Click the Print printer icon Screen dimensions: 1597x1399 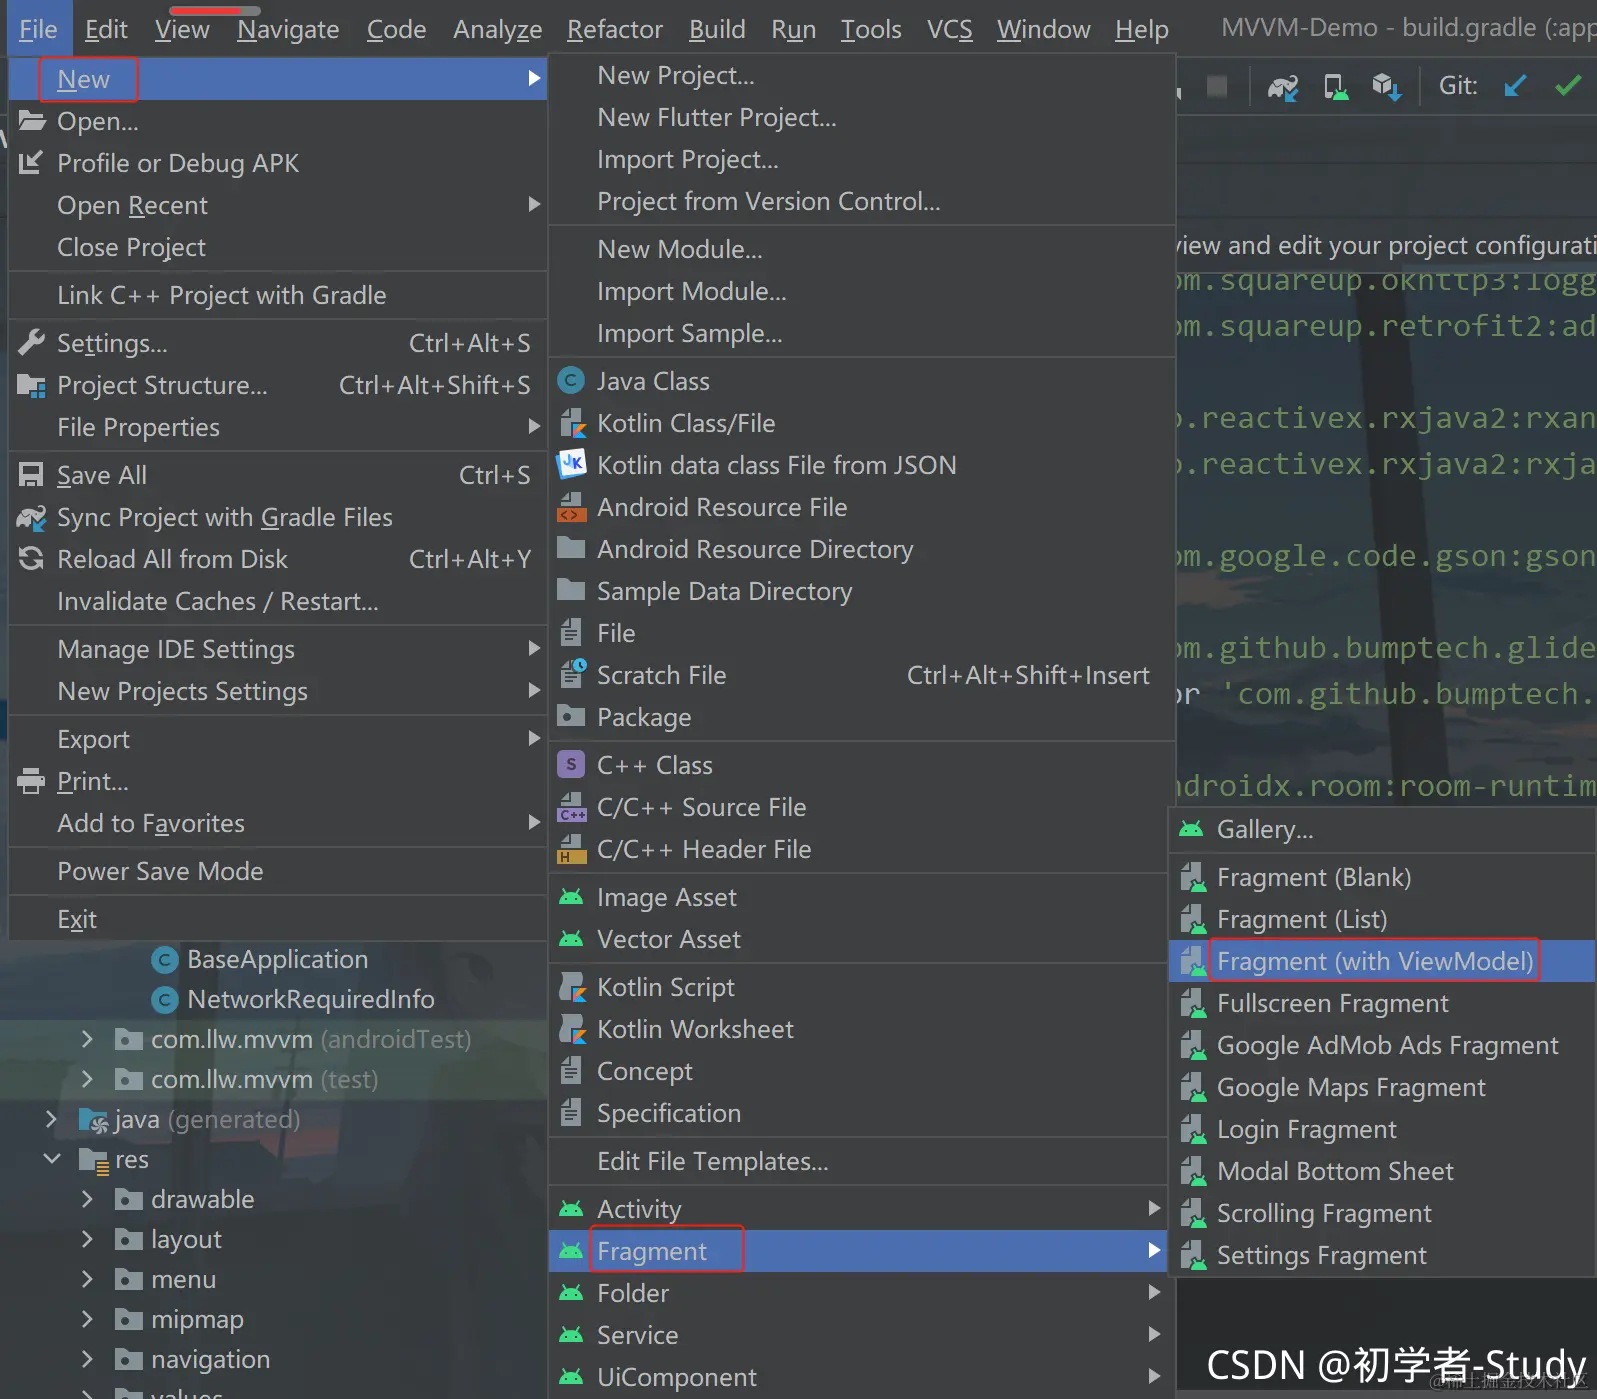pyautogui.click(x=31, y=781)
